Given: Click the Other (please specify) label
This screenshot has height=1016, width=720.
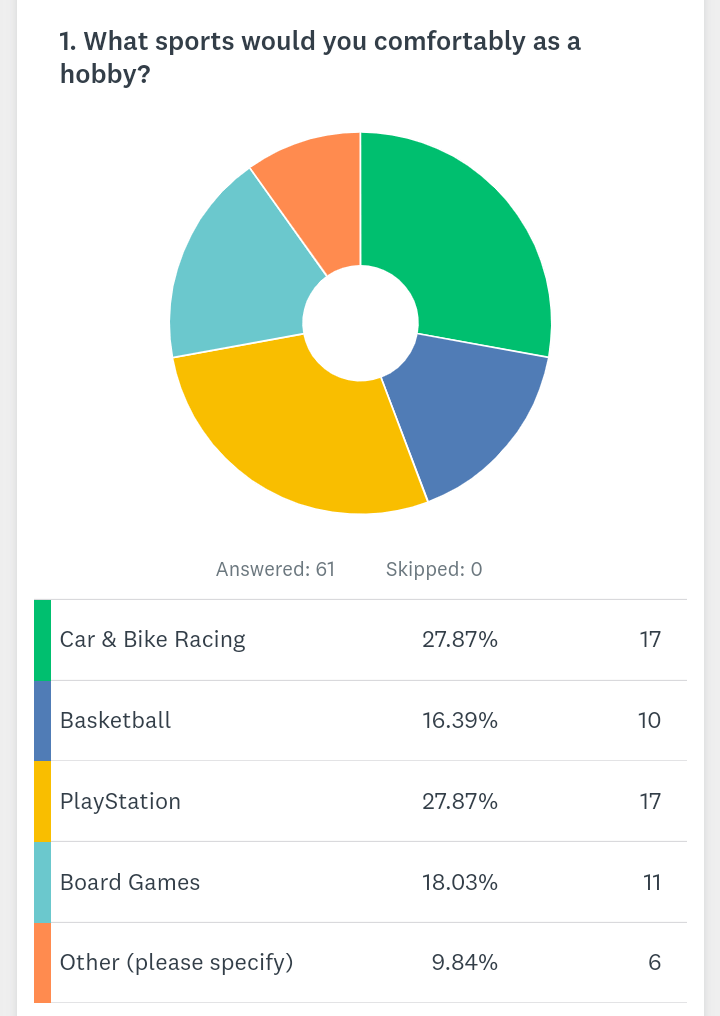Looking at the screenshot, I should click(176, 963).
